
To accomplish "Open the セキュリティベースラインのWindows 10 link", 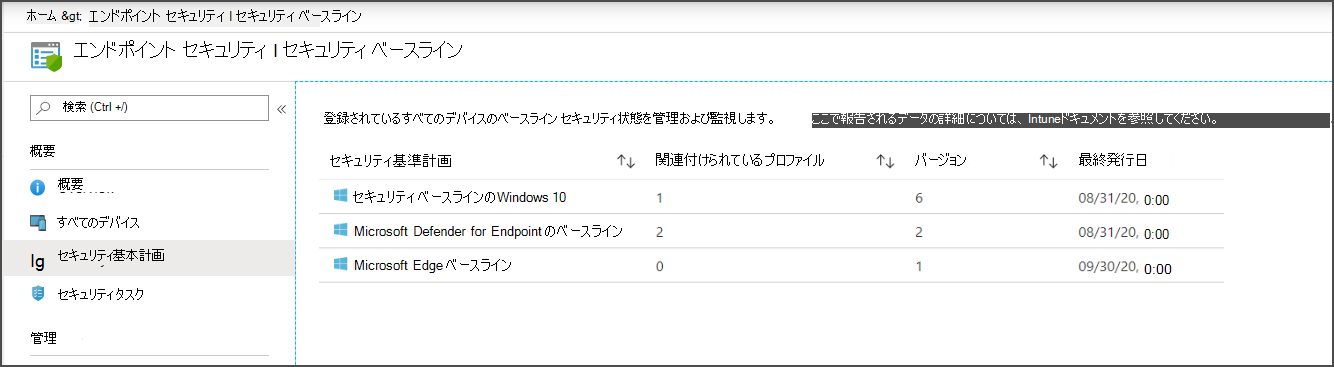I will (x=459, y=197).
